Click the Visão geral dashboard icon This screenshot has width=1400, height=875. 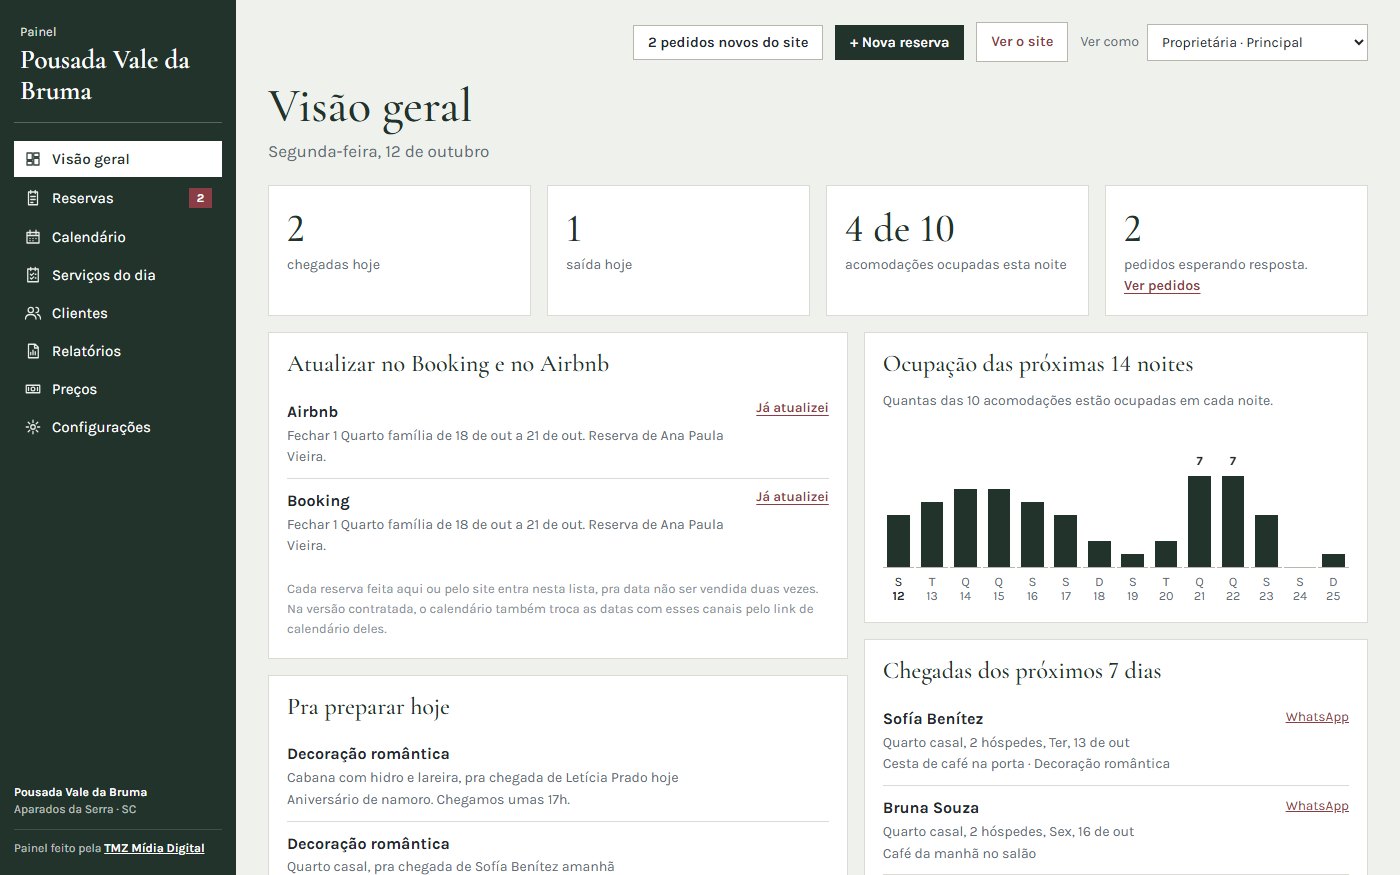[x=33, y=159]
